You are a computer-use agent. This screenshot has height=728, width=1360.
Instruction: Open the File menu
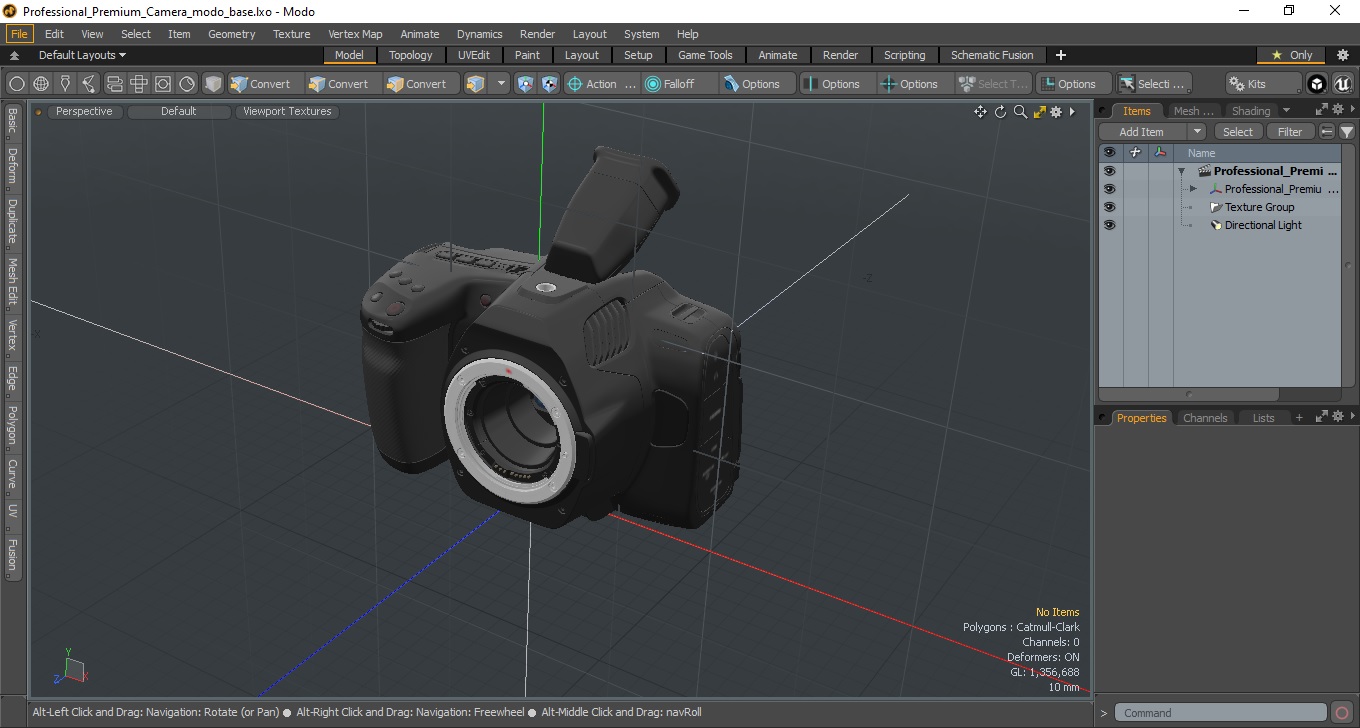point(19,34)
